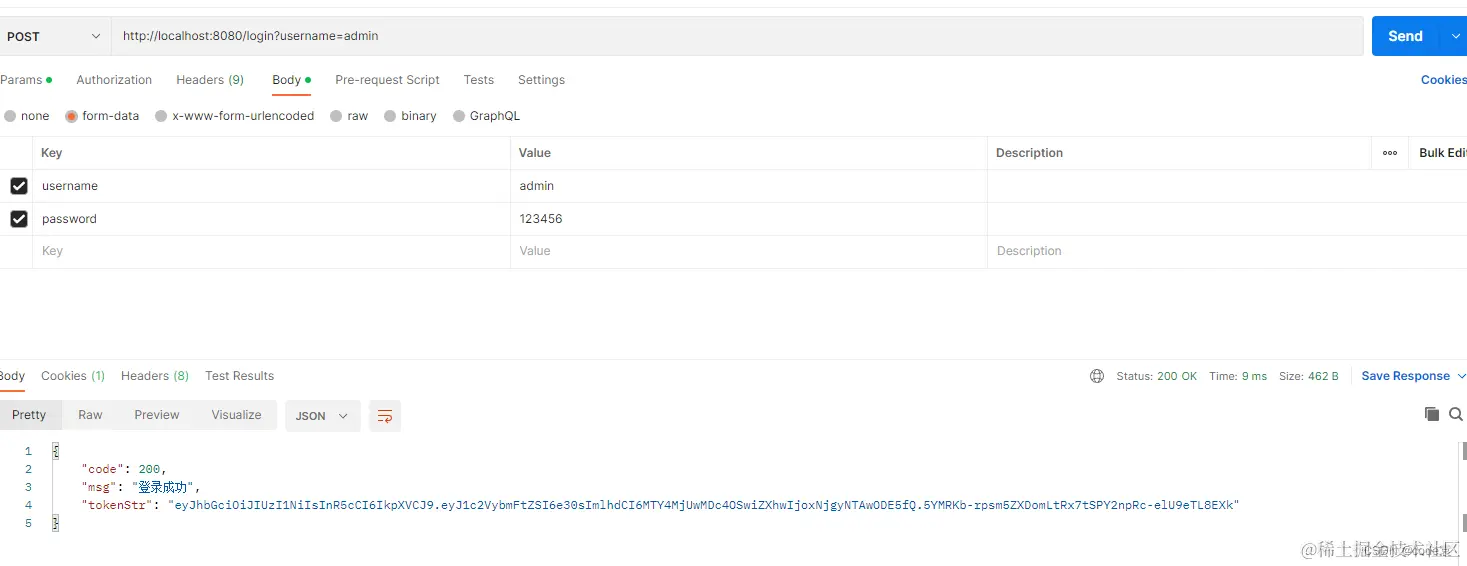Open the Cookies link

(x=1443, y=80)
